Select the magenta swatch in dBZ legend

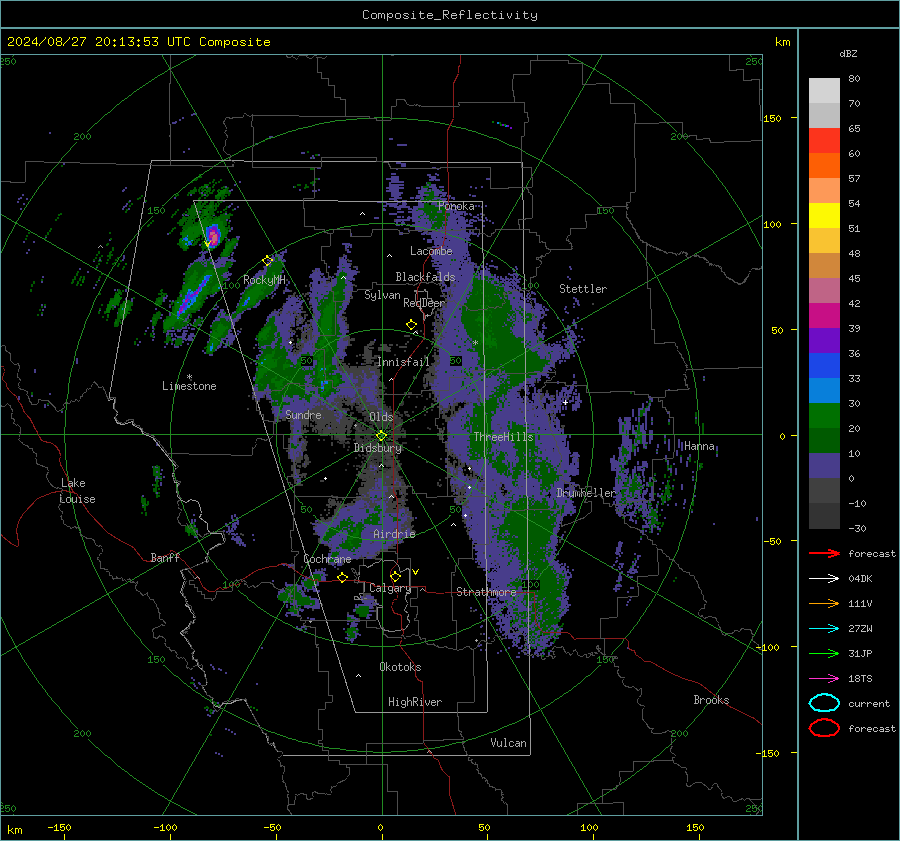coord(824,315)
